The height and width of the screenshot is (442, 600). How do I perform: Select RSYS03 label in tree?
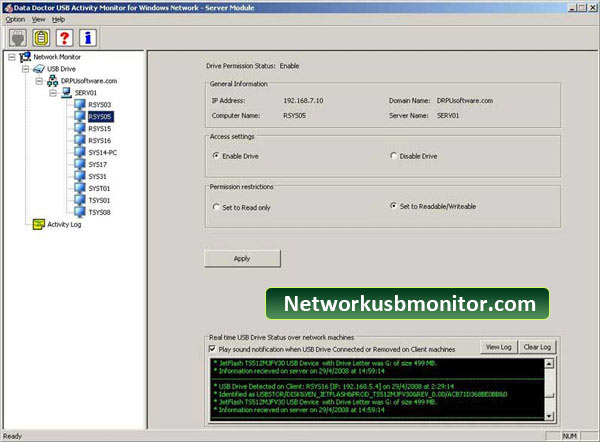click(100, 105)
